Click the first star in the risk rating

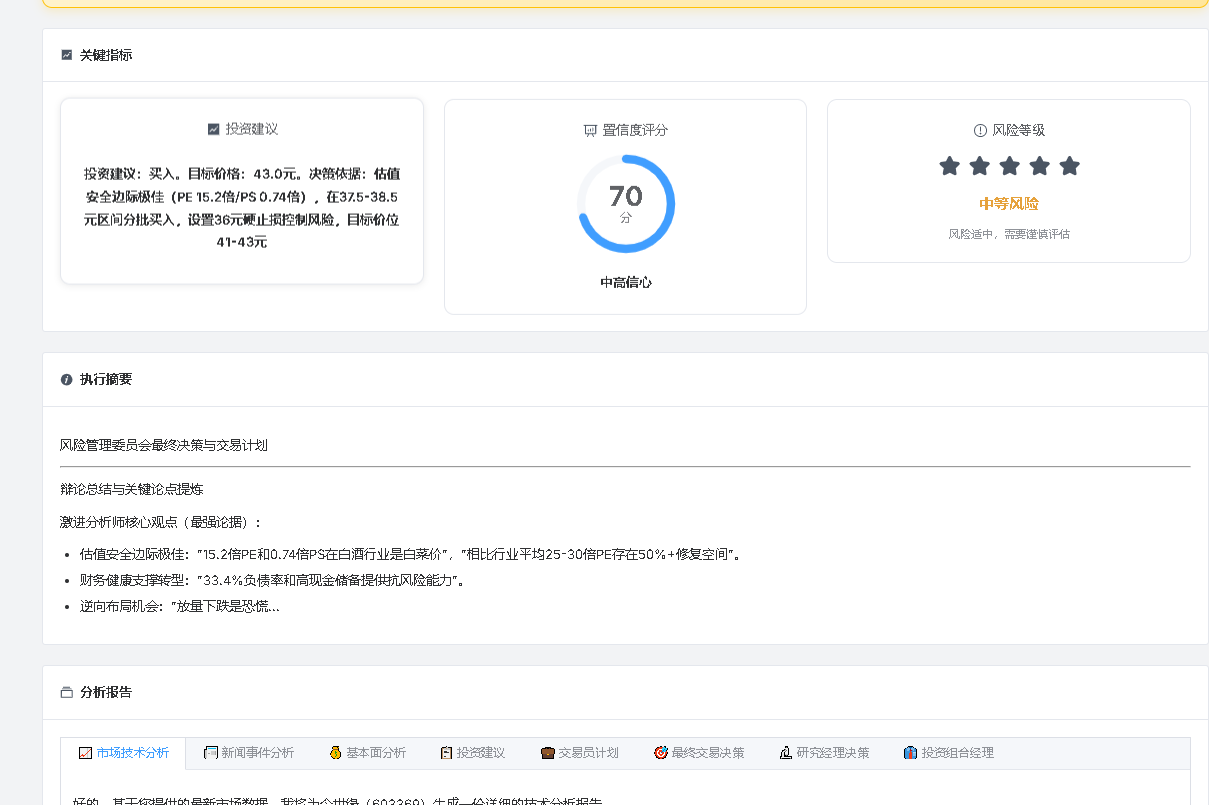tap(949, 166)
